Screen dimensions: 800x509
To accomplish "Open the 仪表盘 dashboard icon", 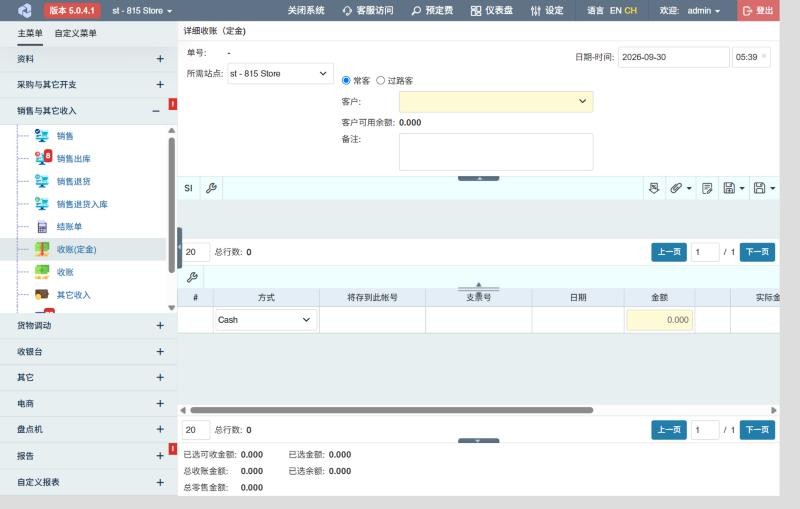I will pos(476,11).
